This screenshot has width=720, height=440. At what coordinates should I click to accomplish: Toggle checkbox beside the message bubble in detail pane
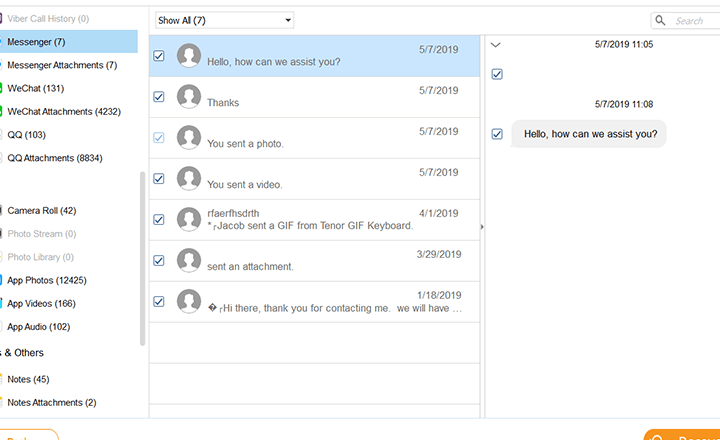point(497,134)
